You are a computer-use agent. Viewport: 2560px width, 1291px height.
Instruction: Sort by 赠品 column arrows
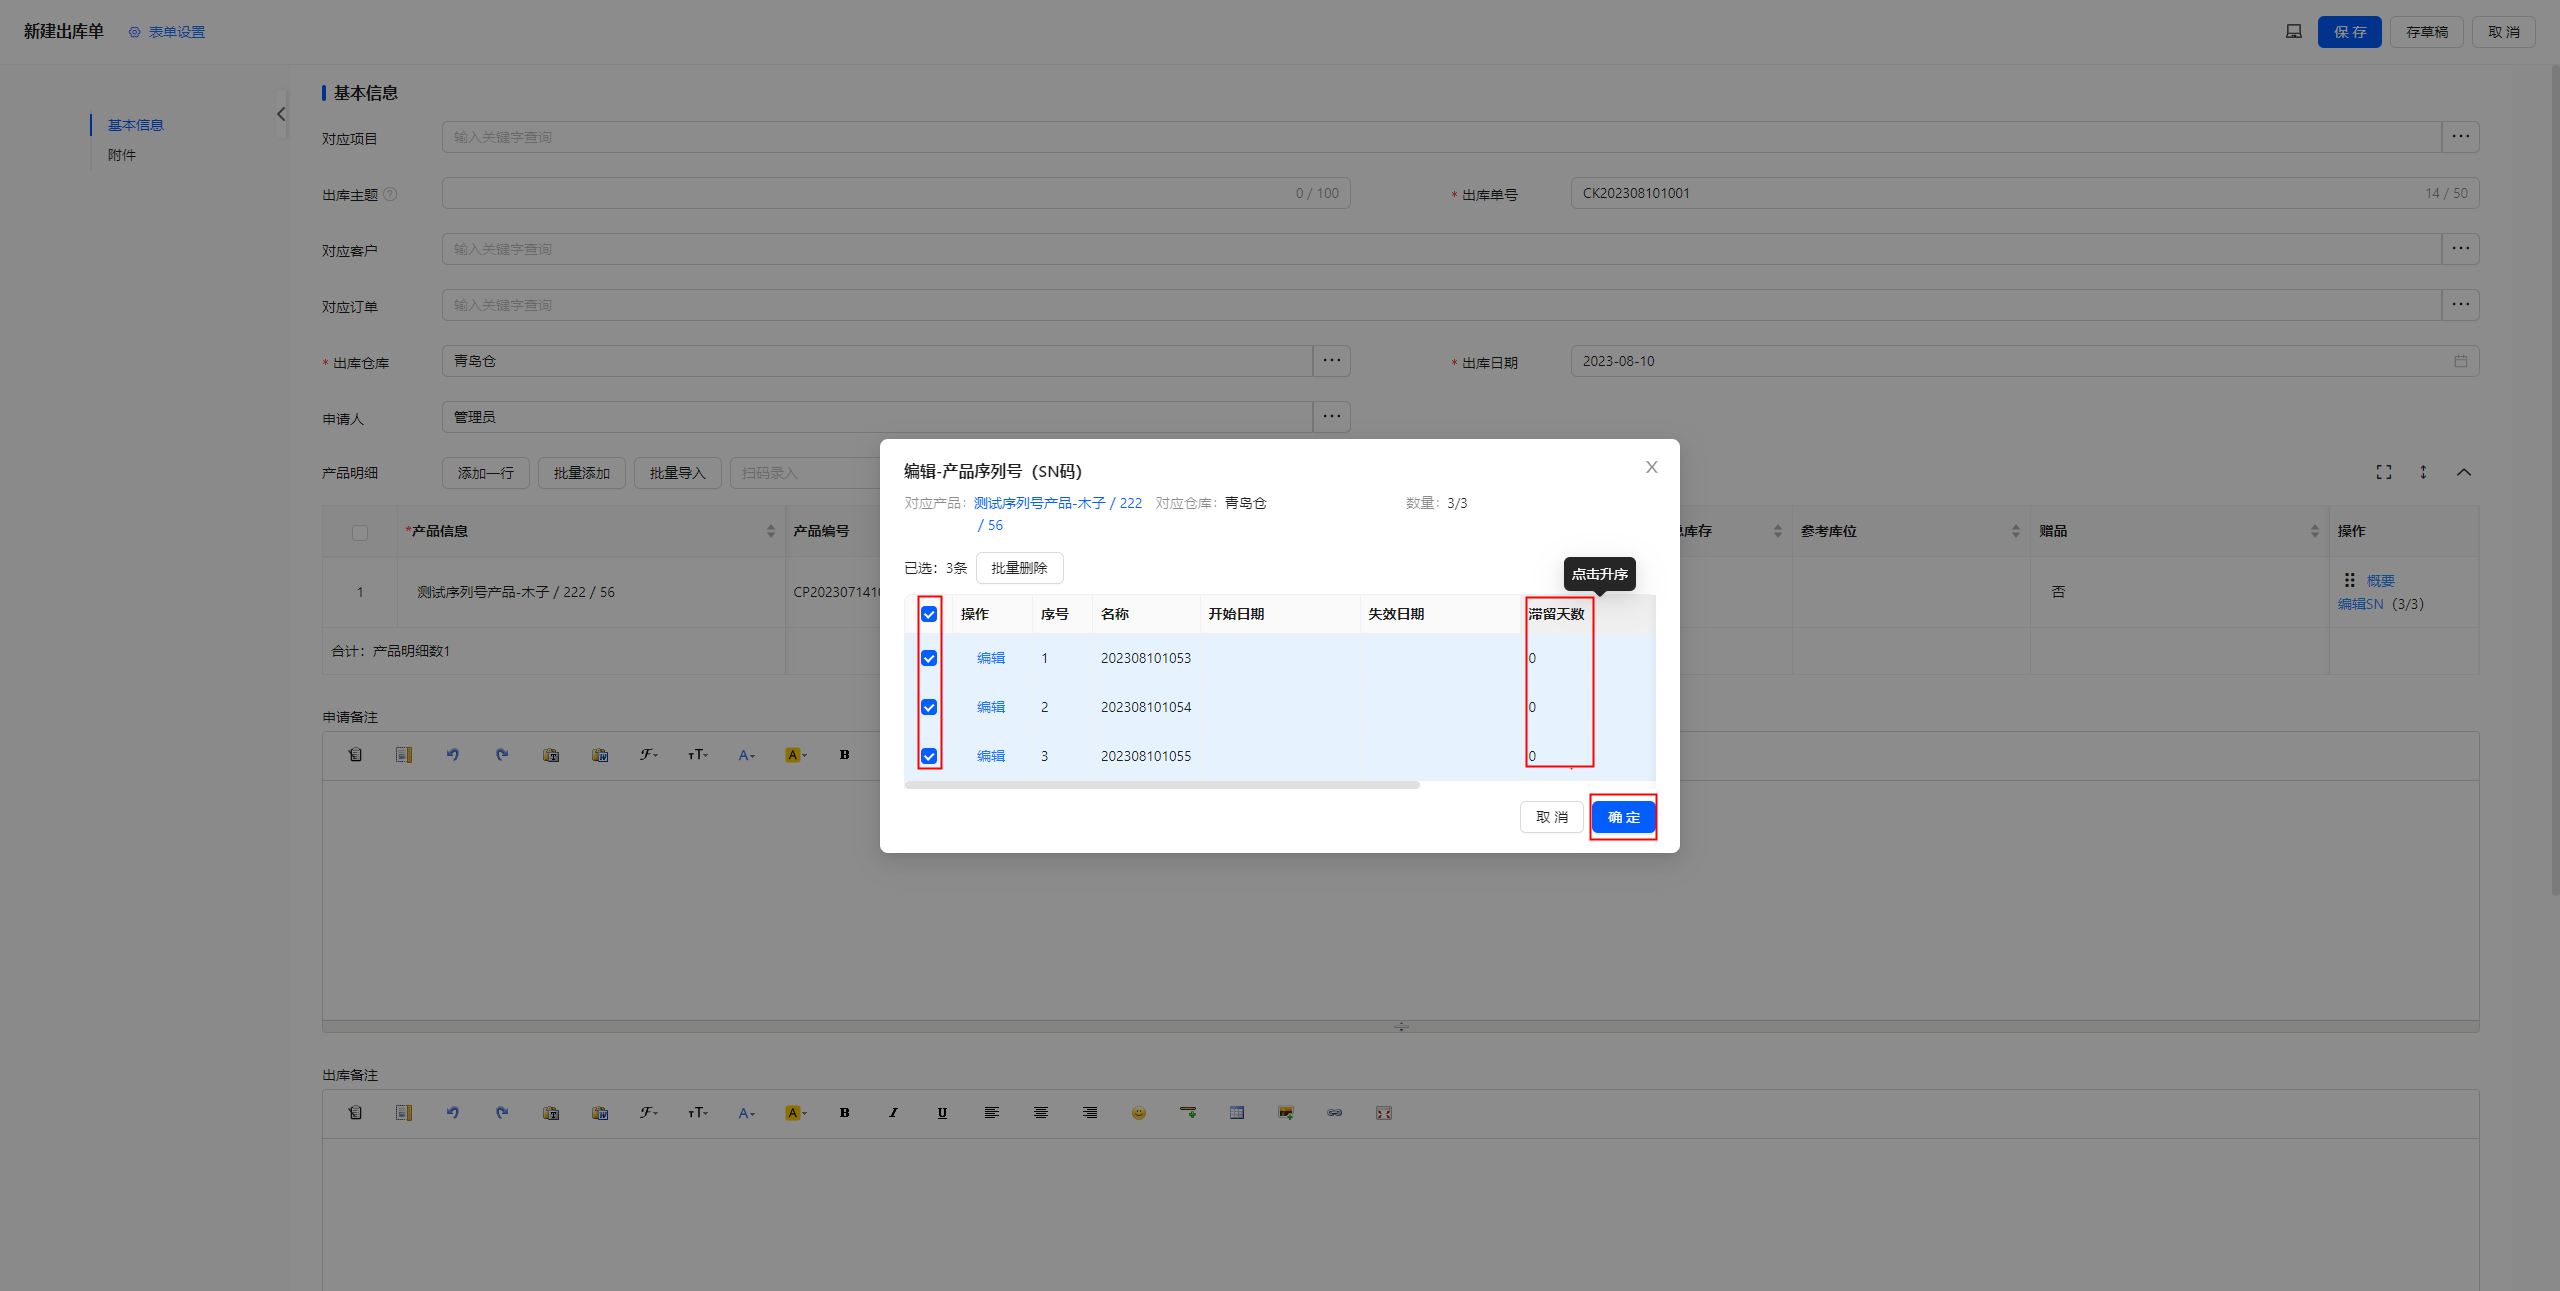(x=2314, y=531)
